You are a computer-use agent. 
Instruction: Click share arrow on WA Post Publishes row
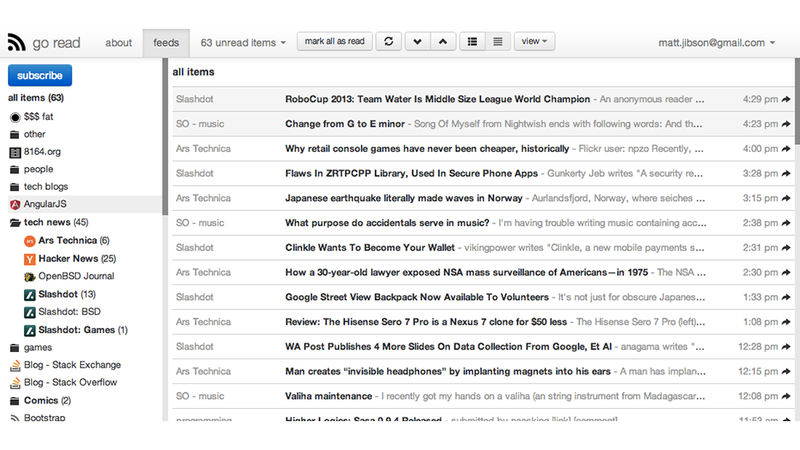click(x=786, y=346)
